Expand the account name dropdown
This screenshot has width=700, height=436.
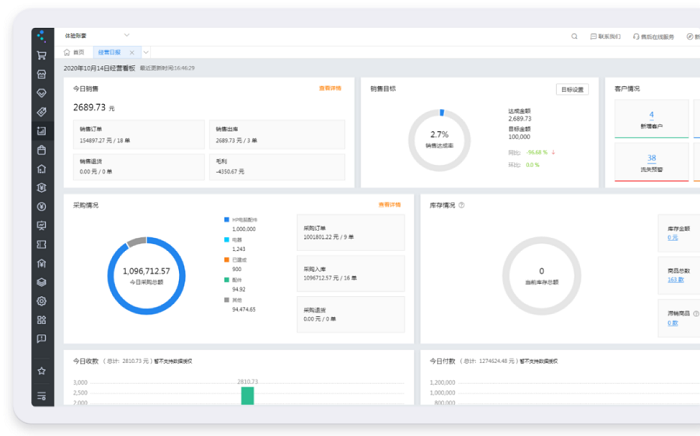(97, 35)
